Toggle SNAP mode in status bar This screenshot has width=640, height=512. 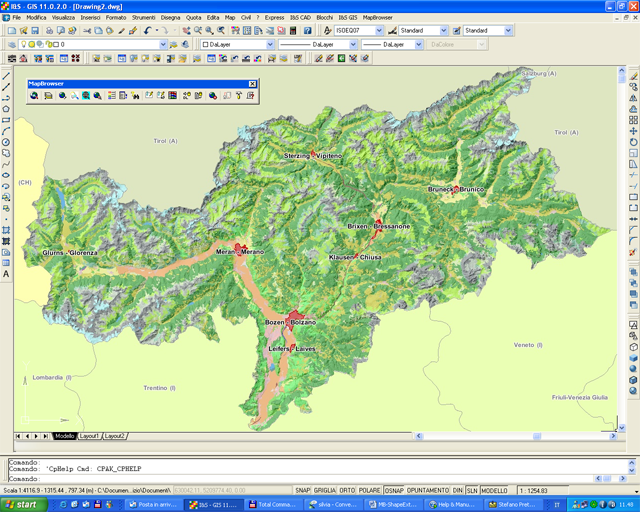click(x=302, y=490)
